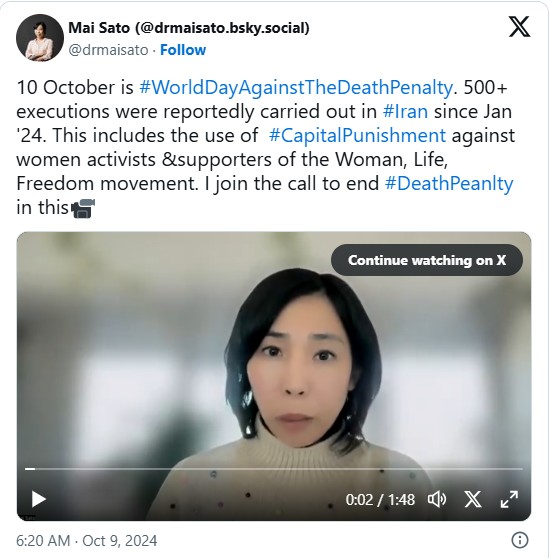
Task: Open the tweet info circle icon
Action: [520, 540]
